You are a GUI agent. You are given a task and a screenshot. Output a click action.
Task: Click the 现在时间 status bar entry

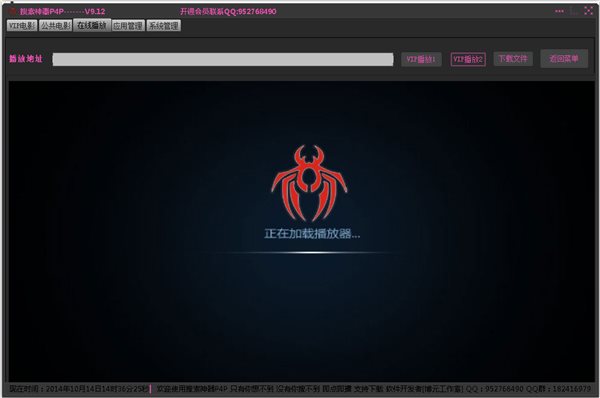pyautogui.click(x=78, y=389)
